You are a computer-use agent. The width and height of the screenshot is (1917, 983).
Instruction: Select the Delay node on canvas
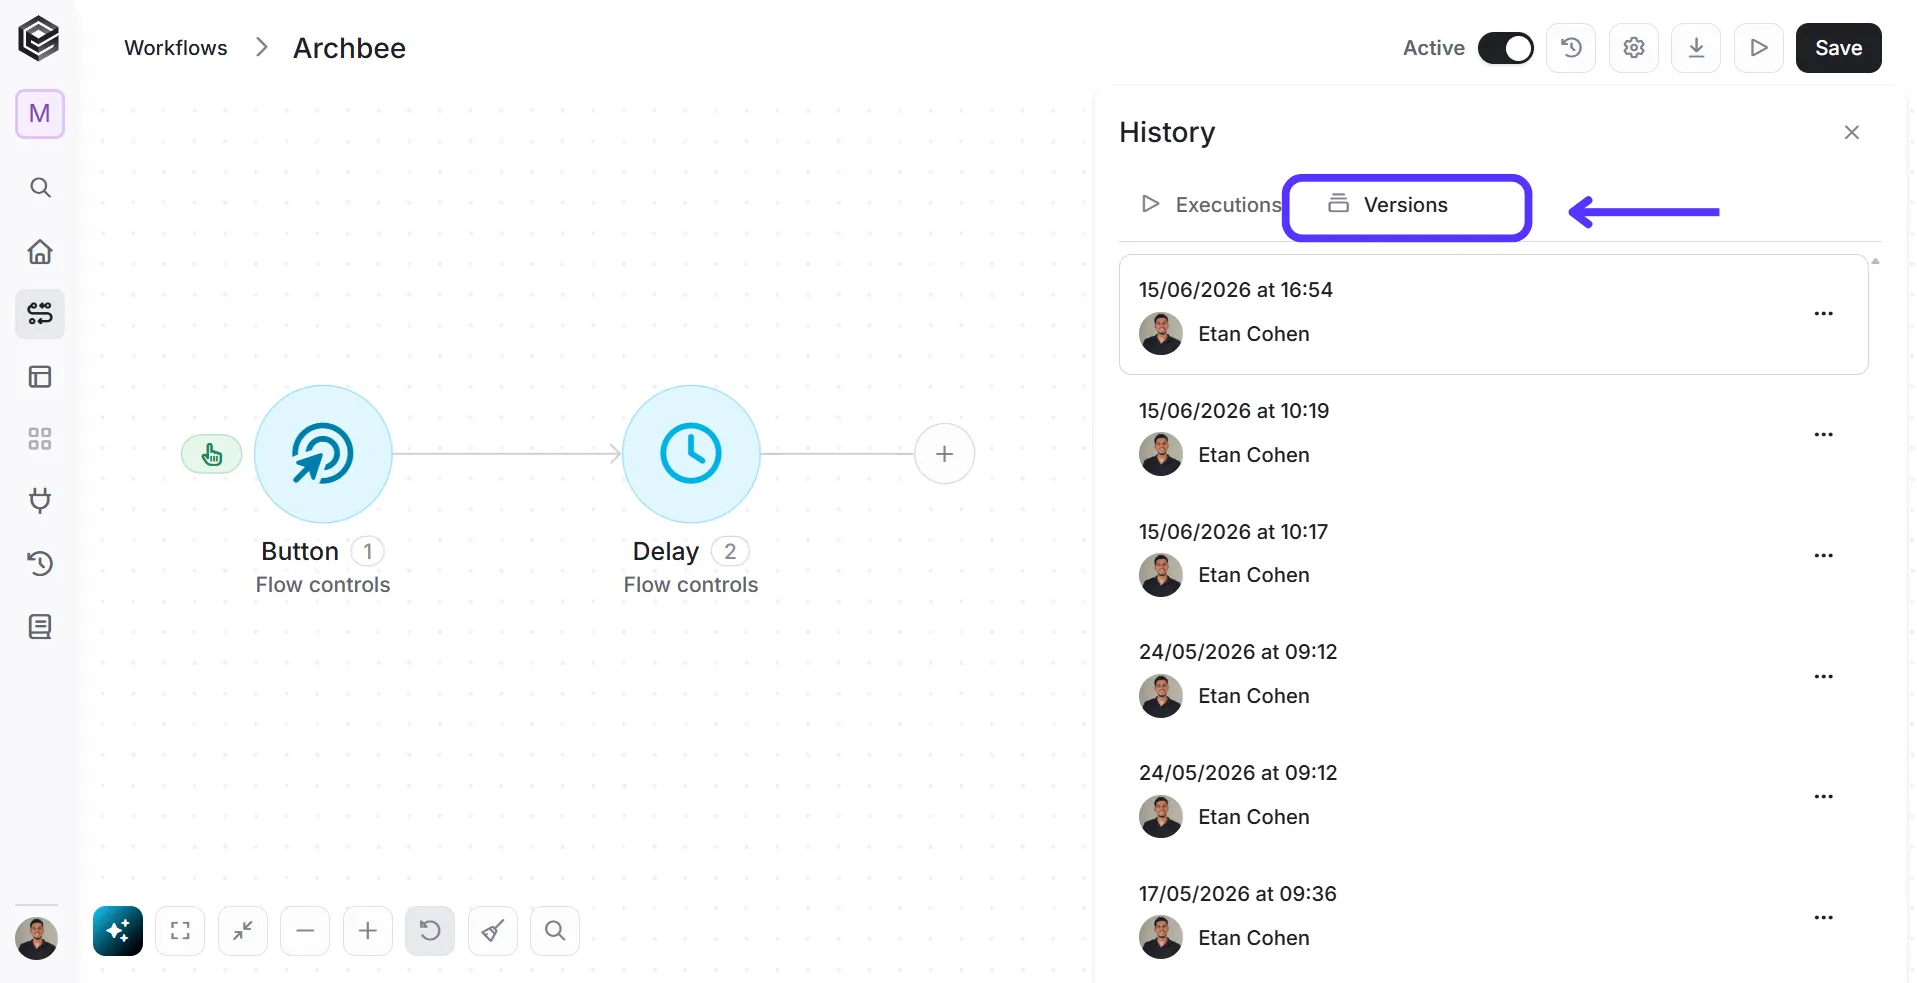click(691, 454)
